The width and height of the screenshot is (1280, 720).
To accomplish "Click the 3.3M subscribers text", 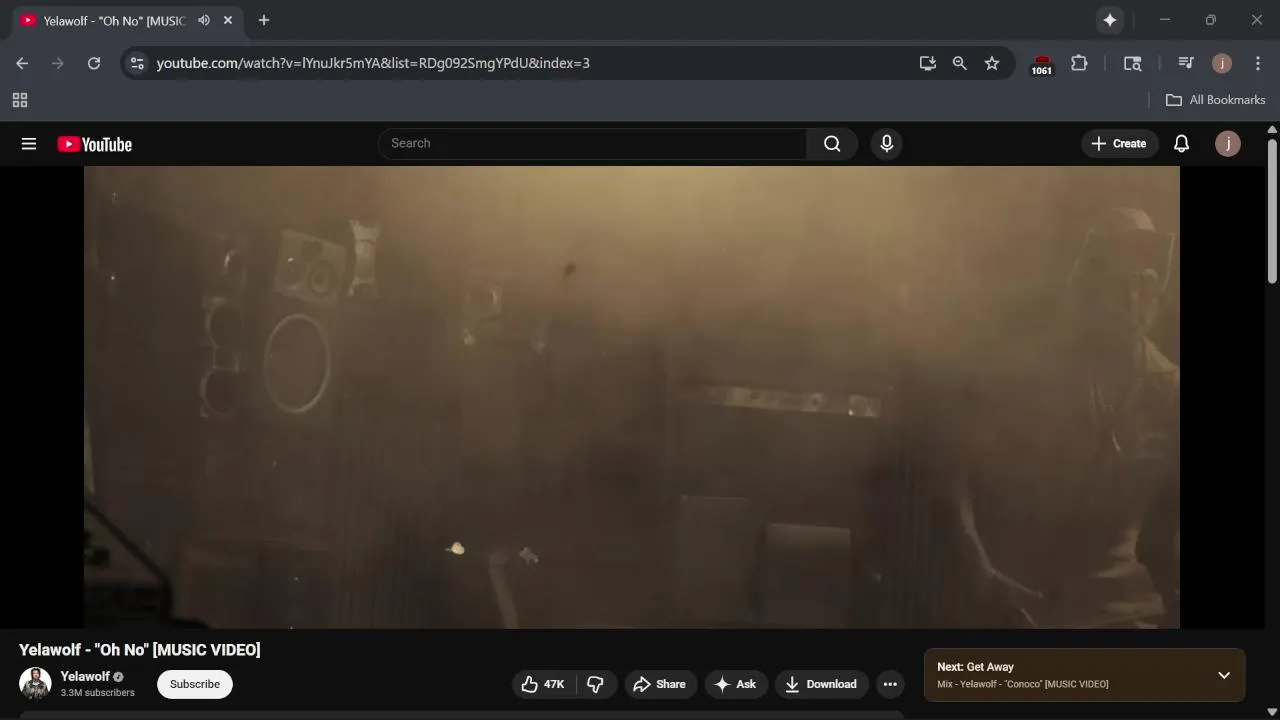I will coord(97,693).
